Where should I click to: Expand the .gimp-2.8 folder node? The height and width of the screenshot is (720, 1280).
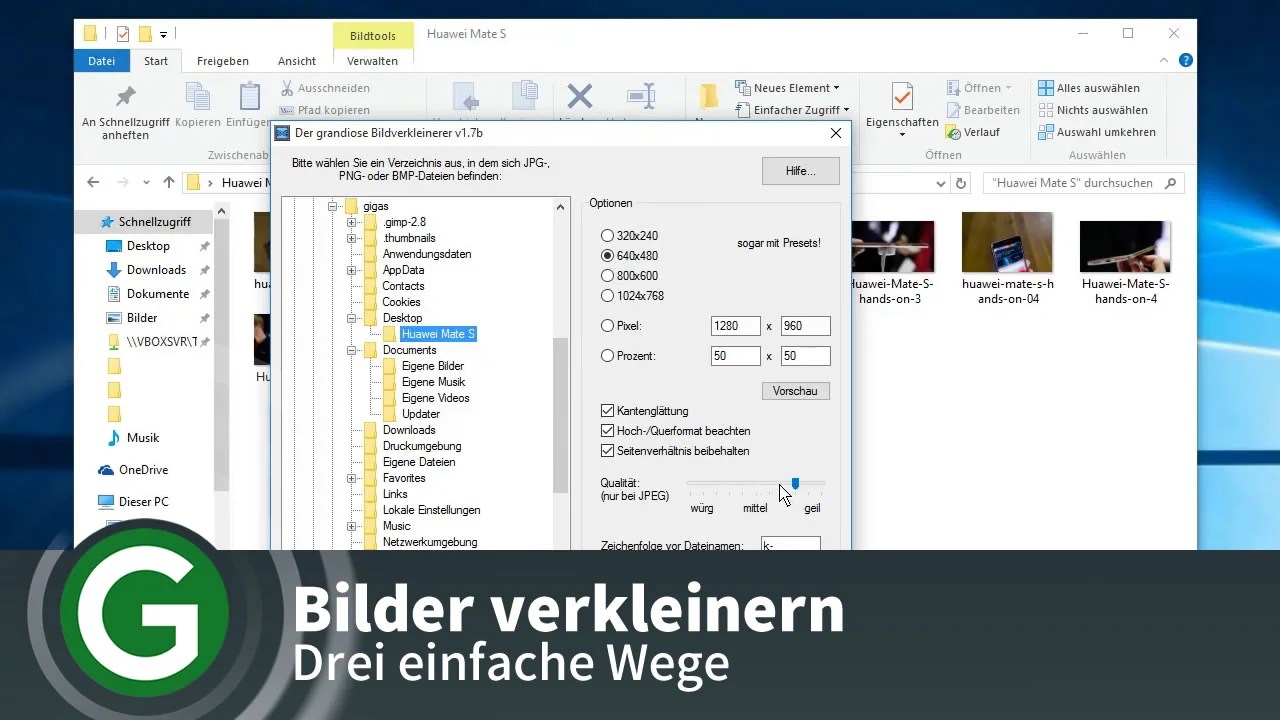(352, 222)
